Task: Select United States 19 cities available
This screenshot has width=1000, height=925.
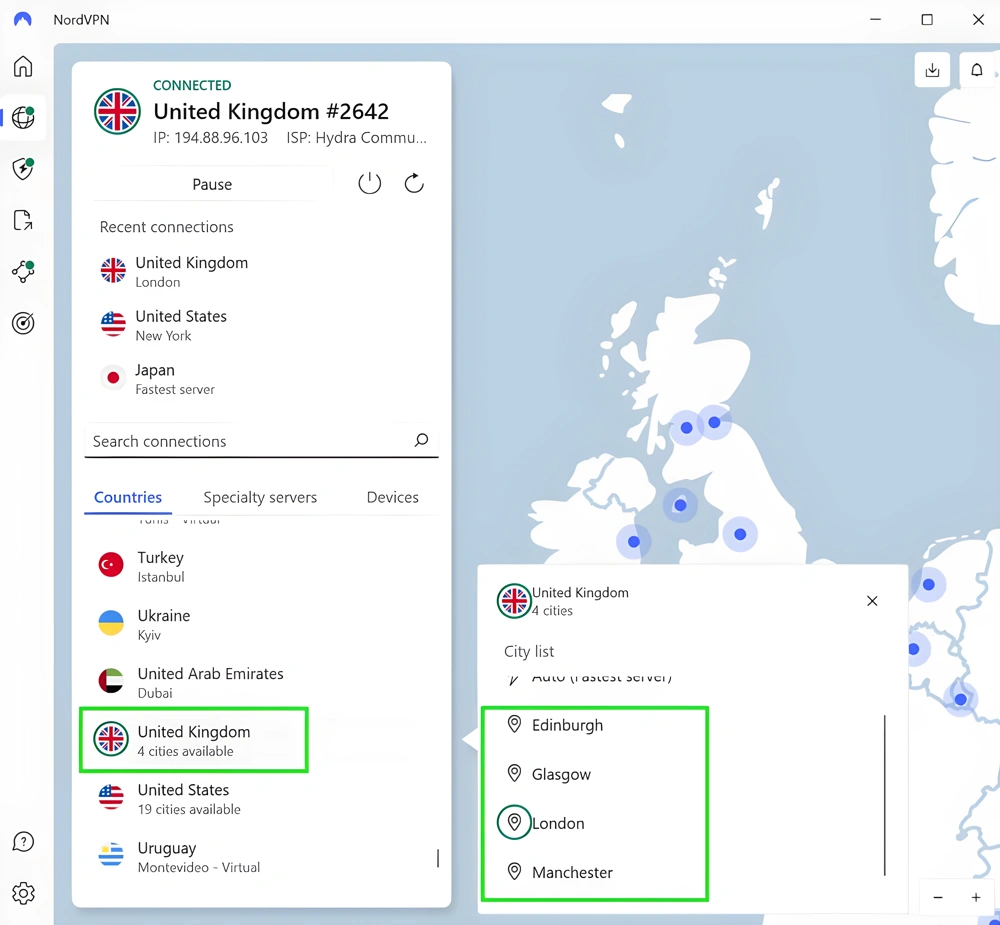Action: click(x=261, y=799)
